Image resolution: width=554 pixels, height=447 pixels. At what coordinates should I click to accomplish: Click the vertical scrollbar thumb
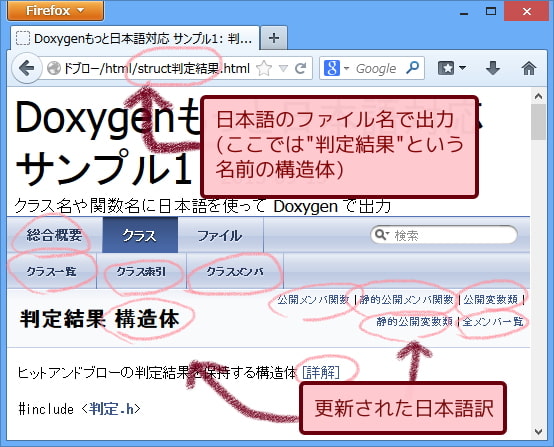pyautogui.click(x=538, y=122)
